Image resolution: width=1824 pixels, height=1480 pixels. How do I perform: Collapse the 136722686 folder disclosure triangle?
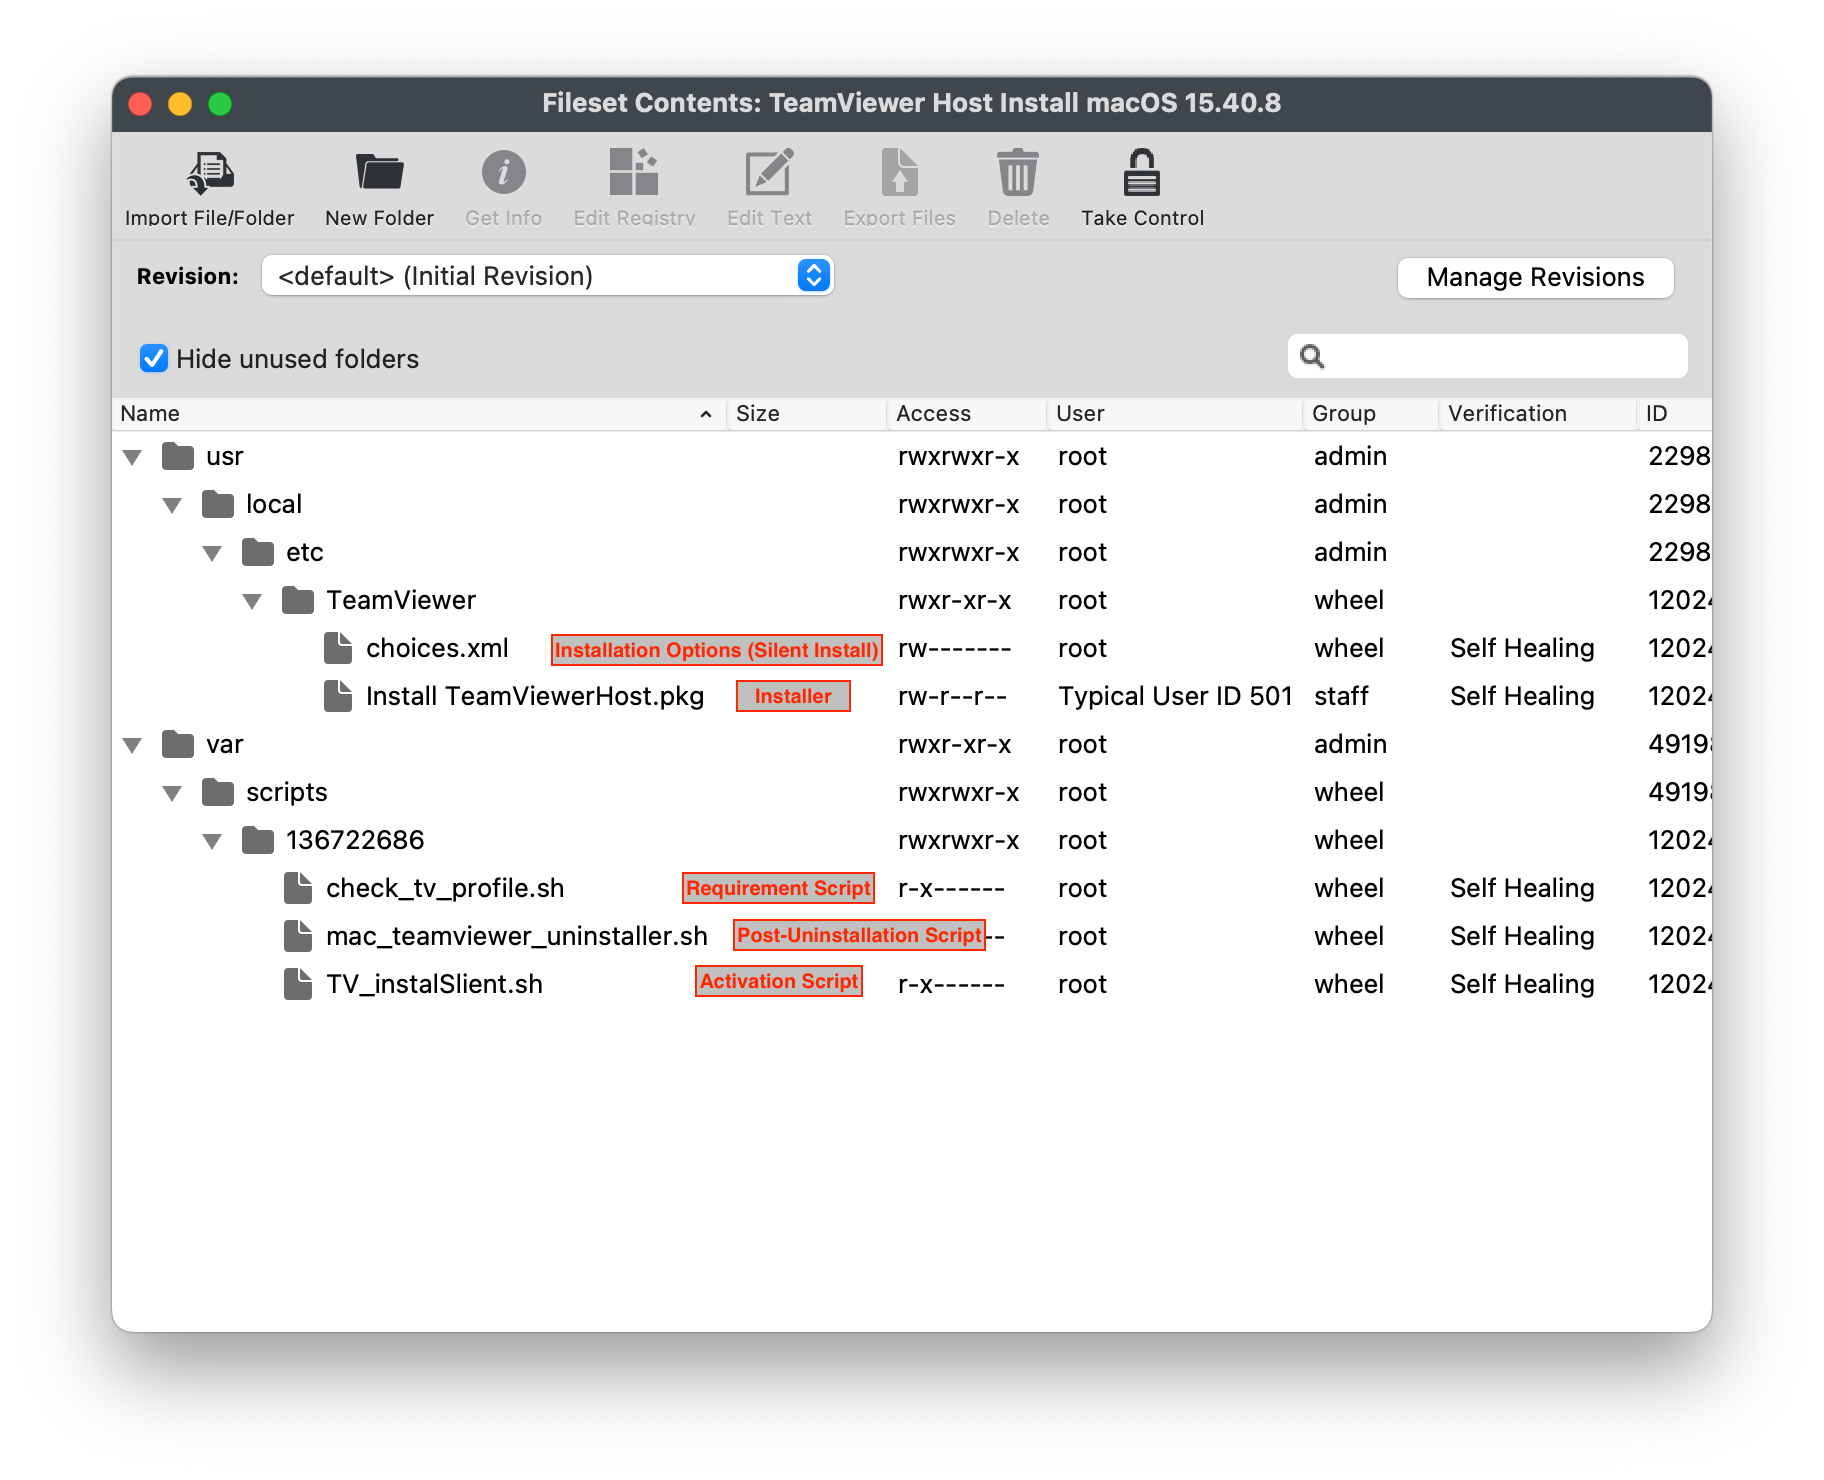point(212,842)
